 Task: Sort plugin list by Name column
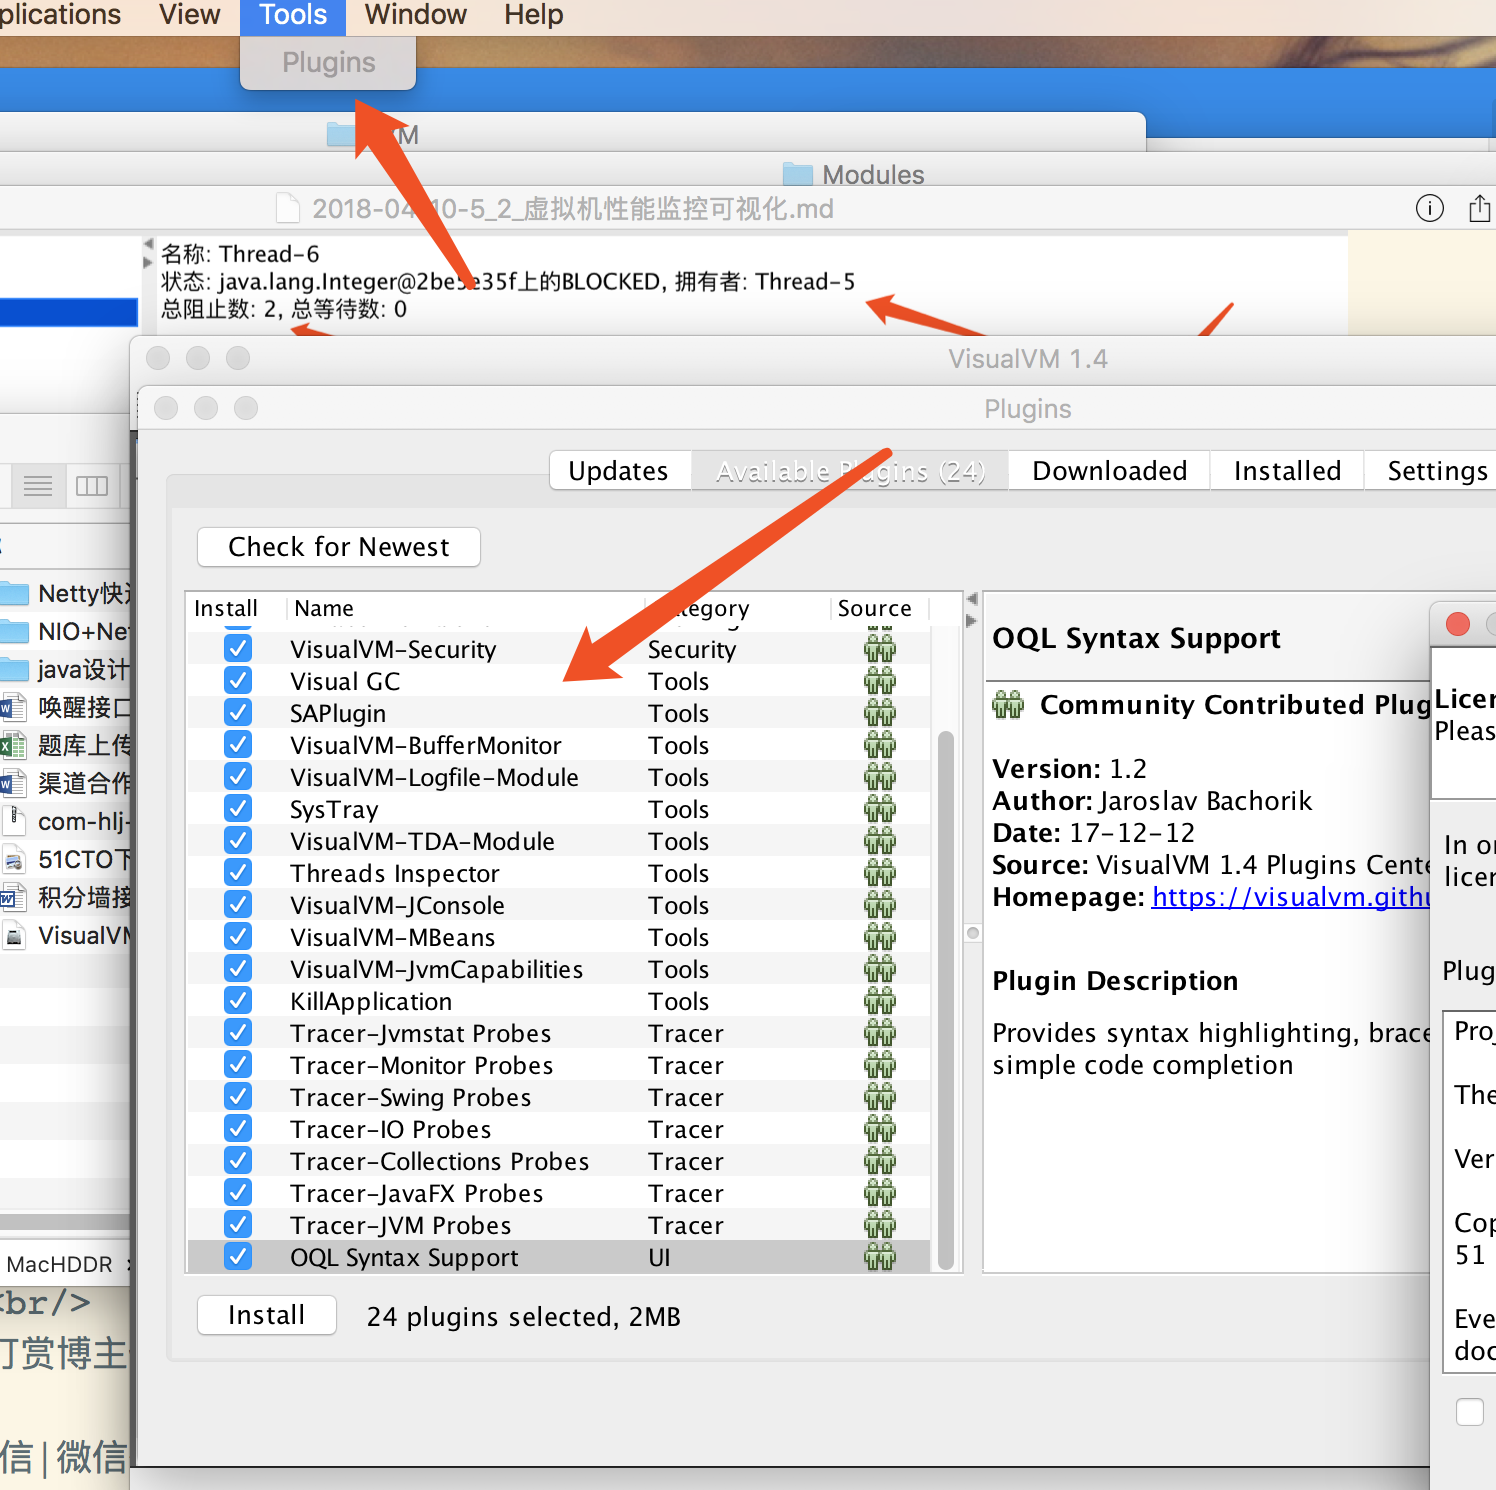[x=466, y=608]
